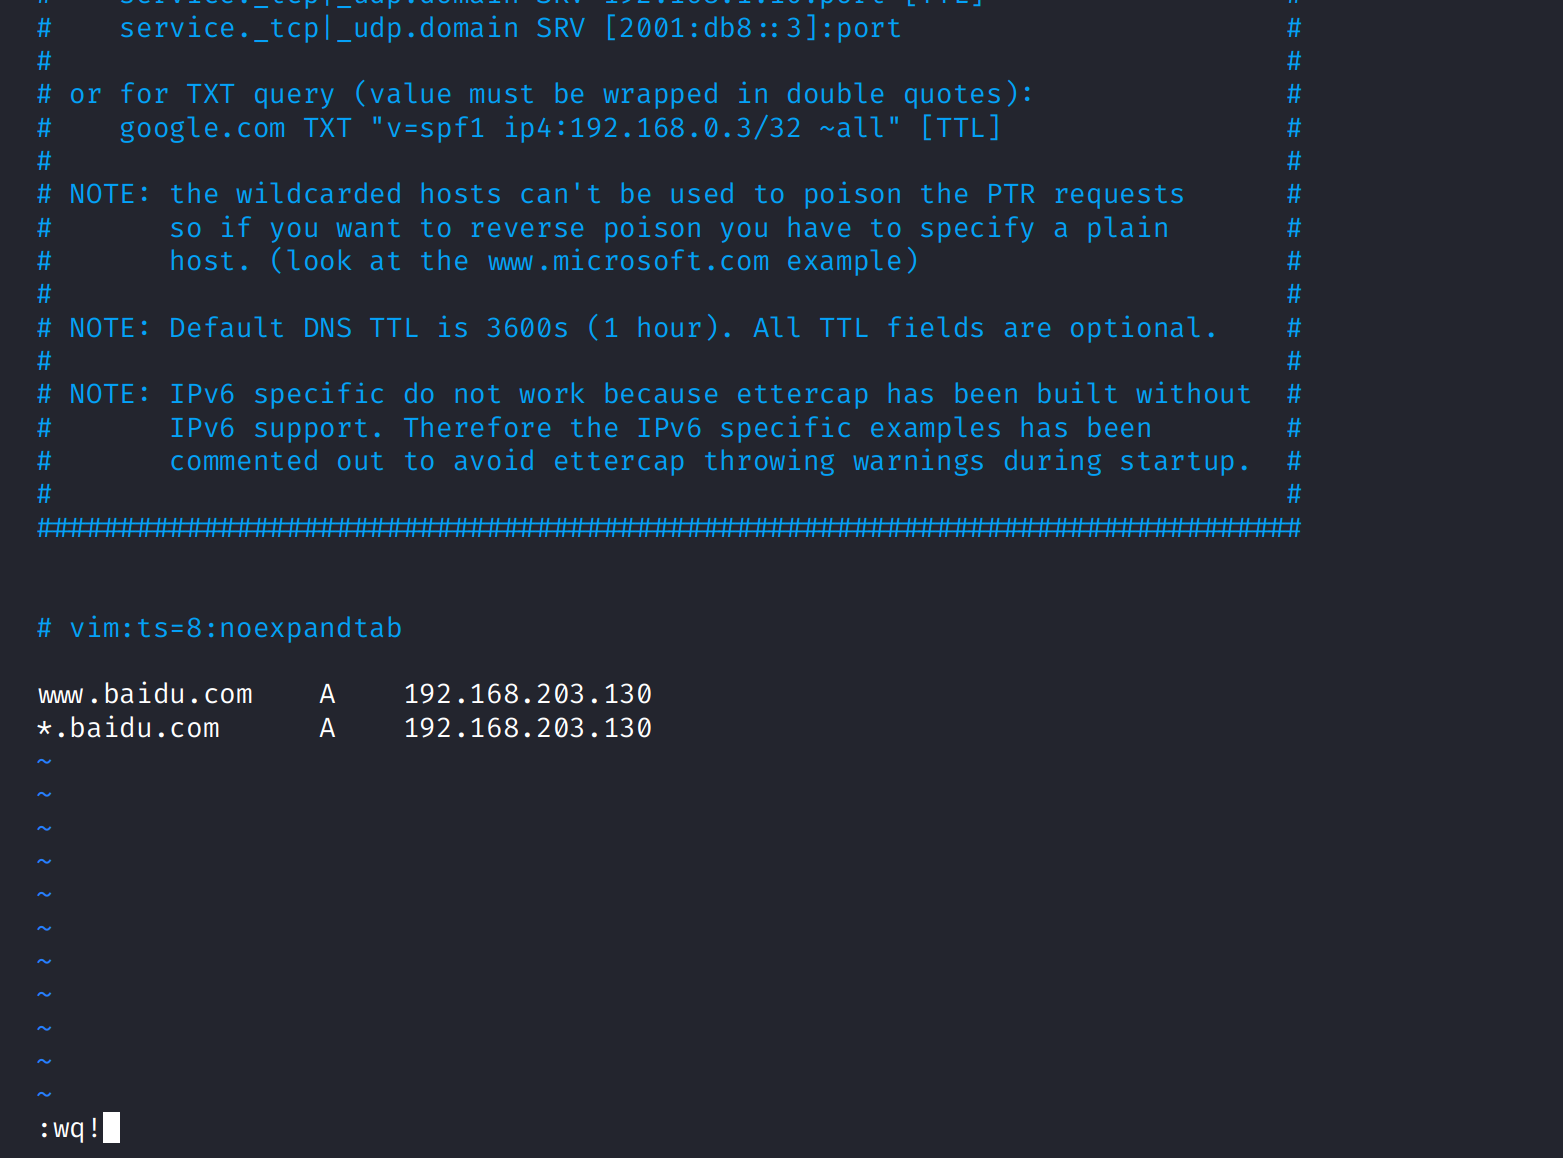Click the word 'IPv6' in the NOTE line
Viewport: 1563px width, 1158px height.
[202, 394]
